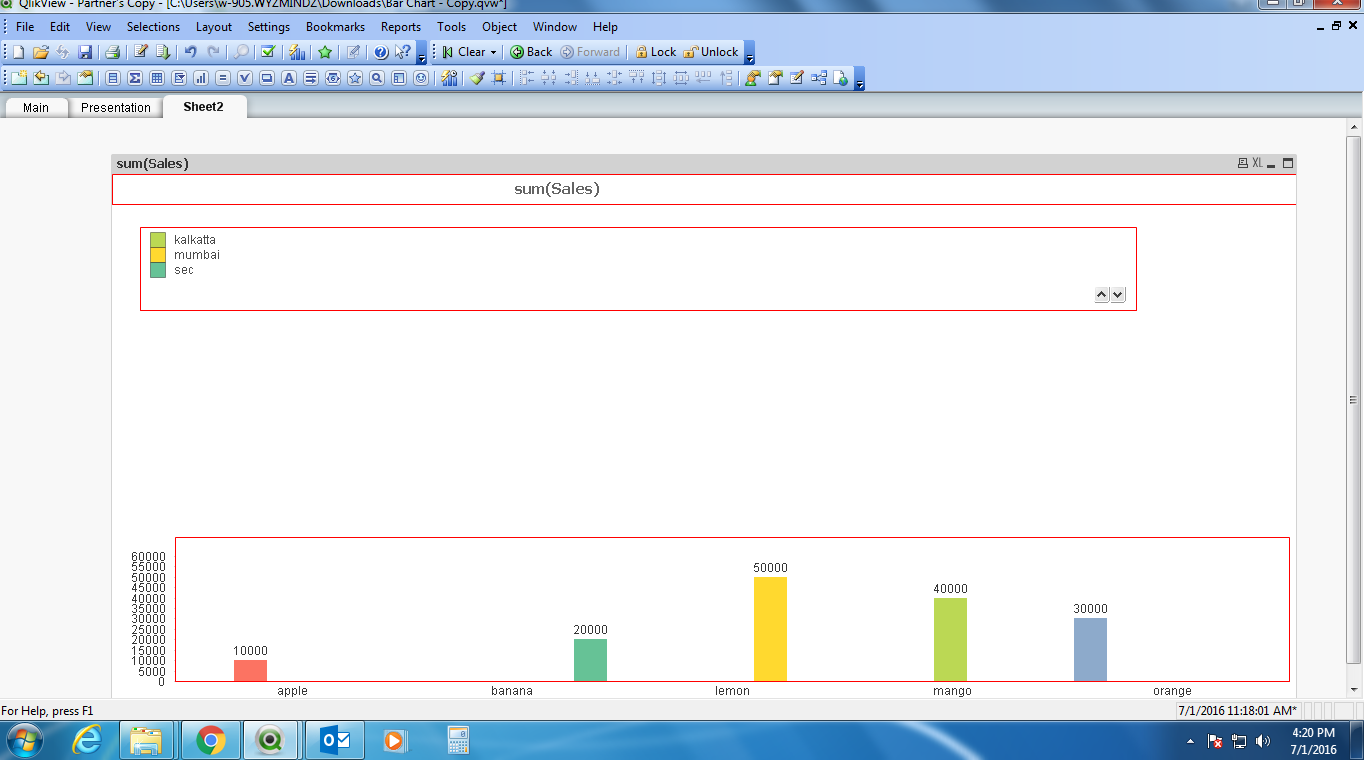This screenshot has height=768, width=1366.
Task: Switch to the Presentation tab
Action: point(115,108)
